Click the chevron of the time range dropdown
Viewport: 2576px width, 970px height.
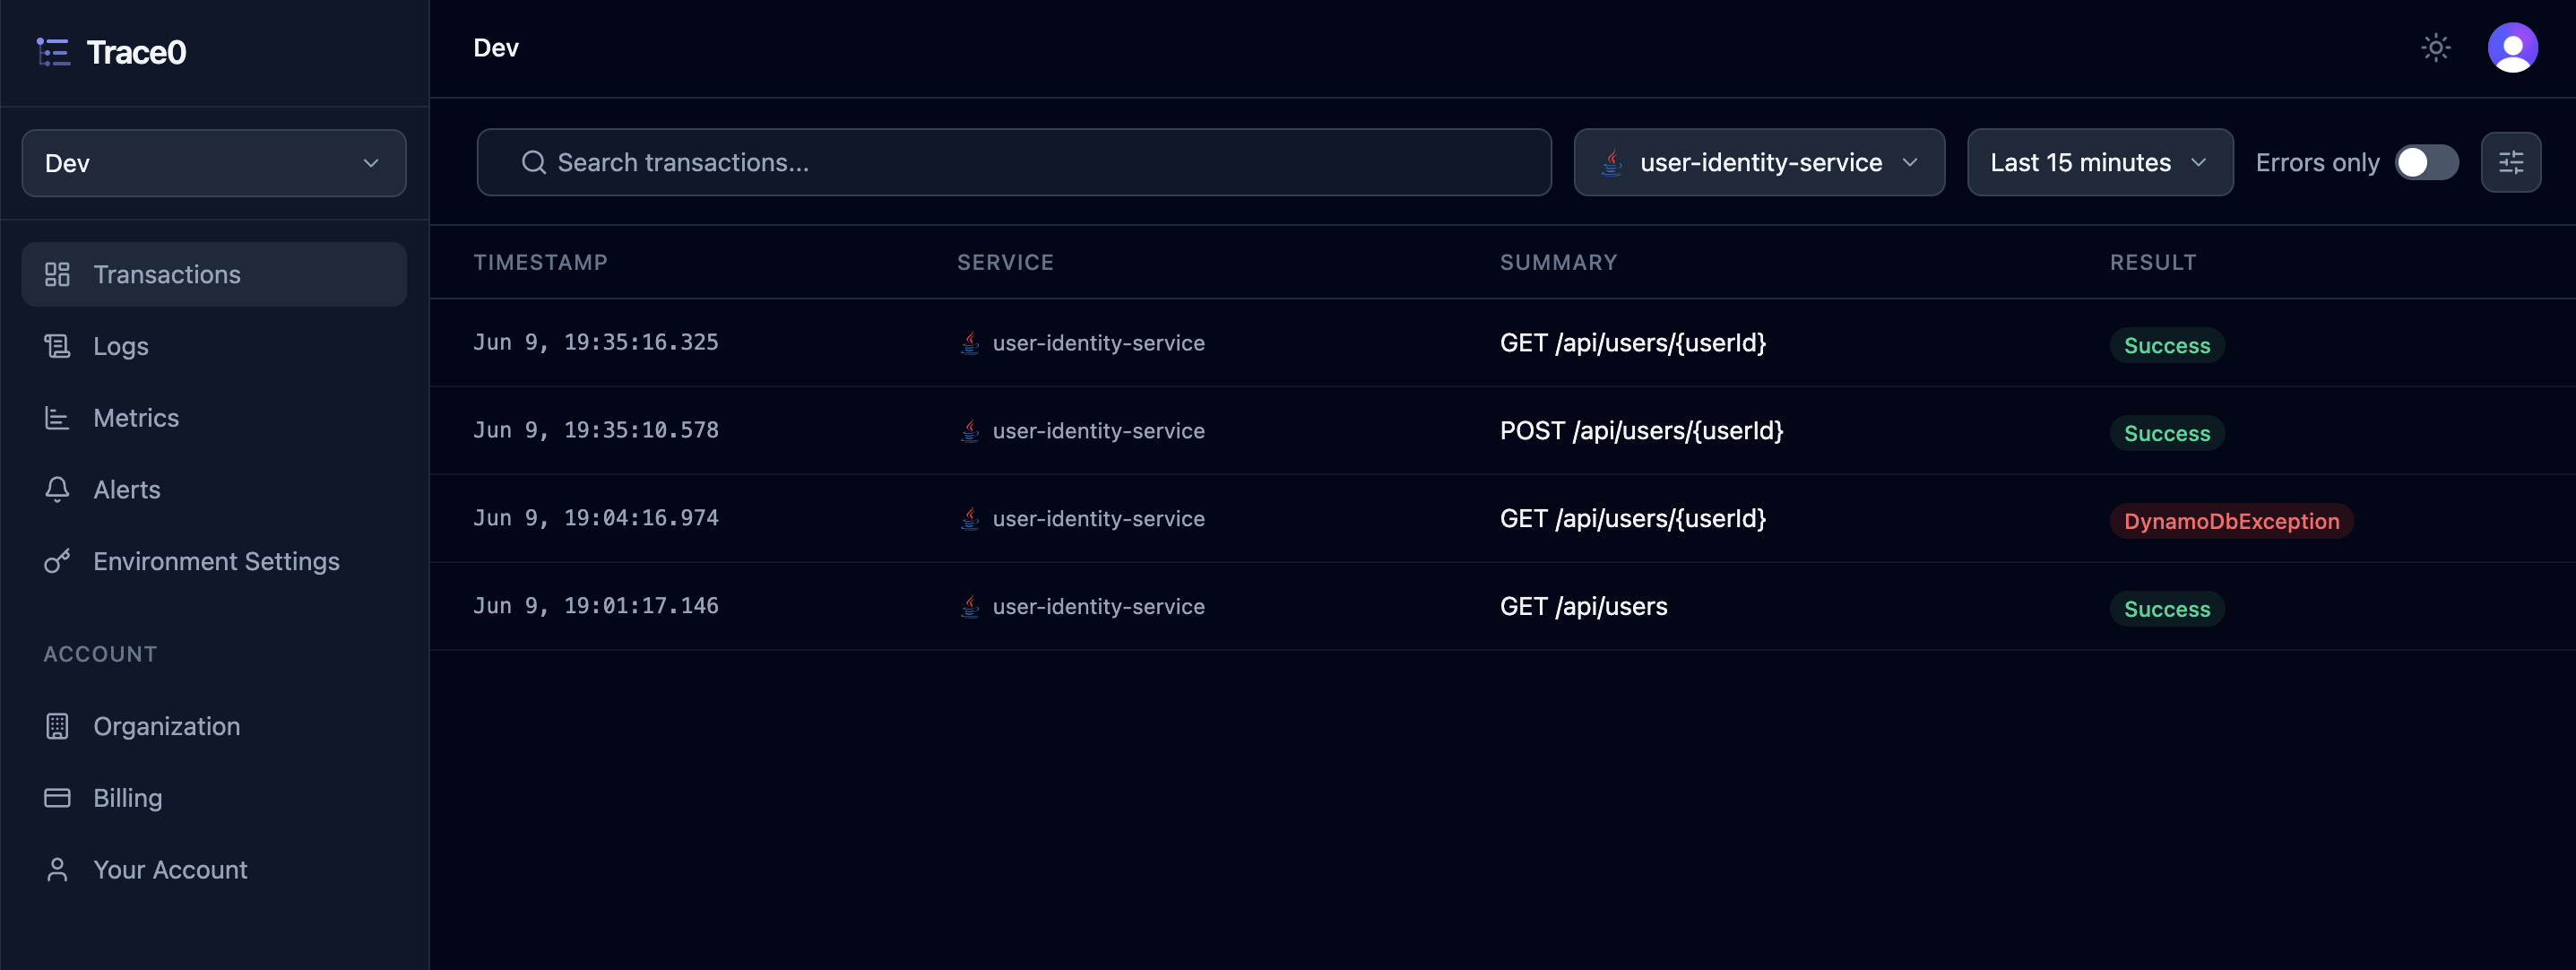2198,162
